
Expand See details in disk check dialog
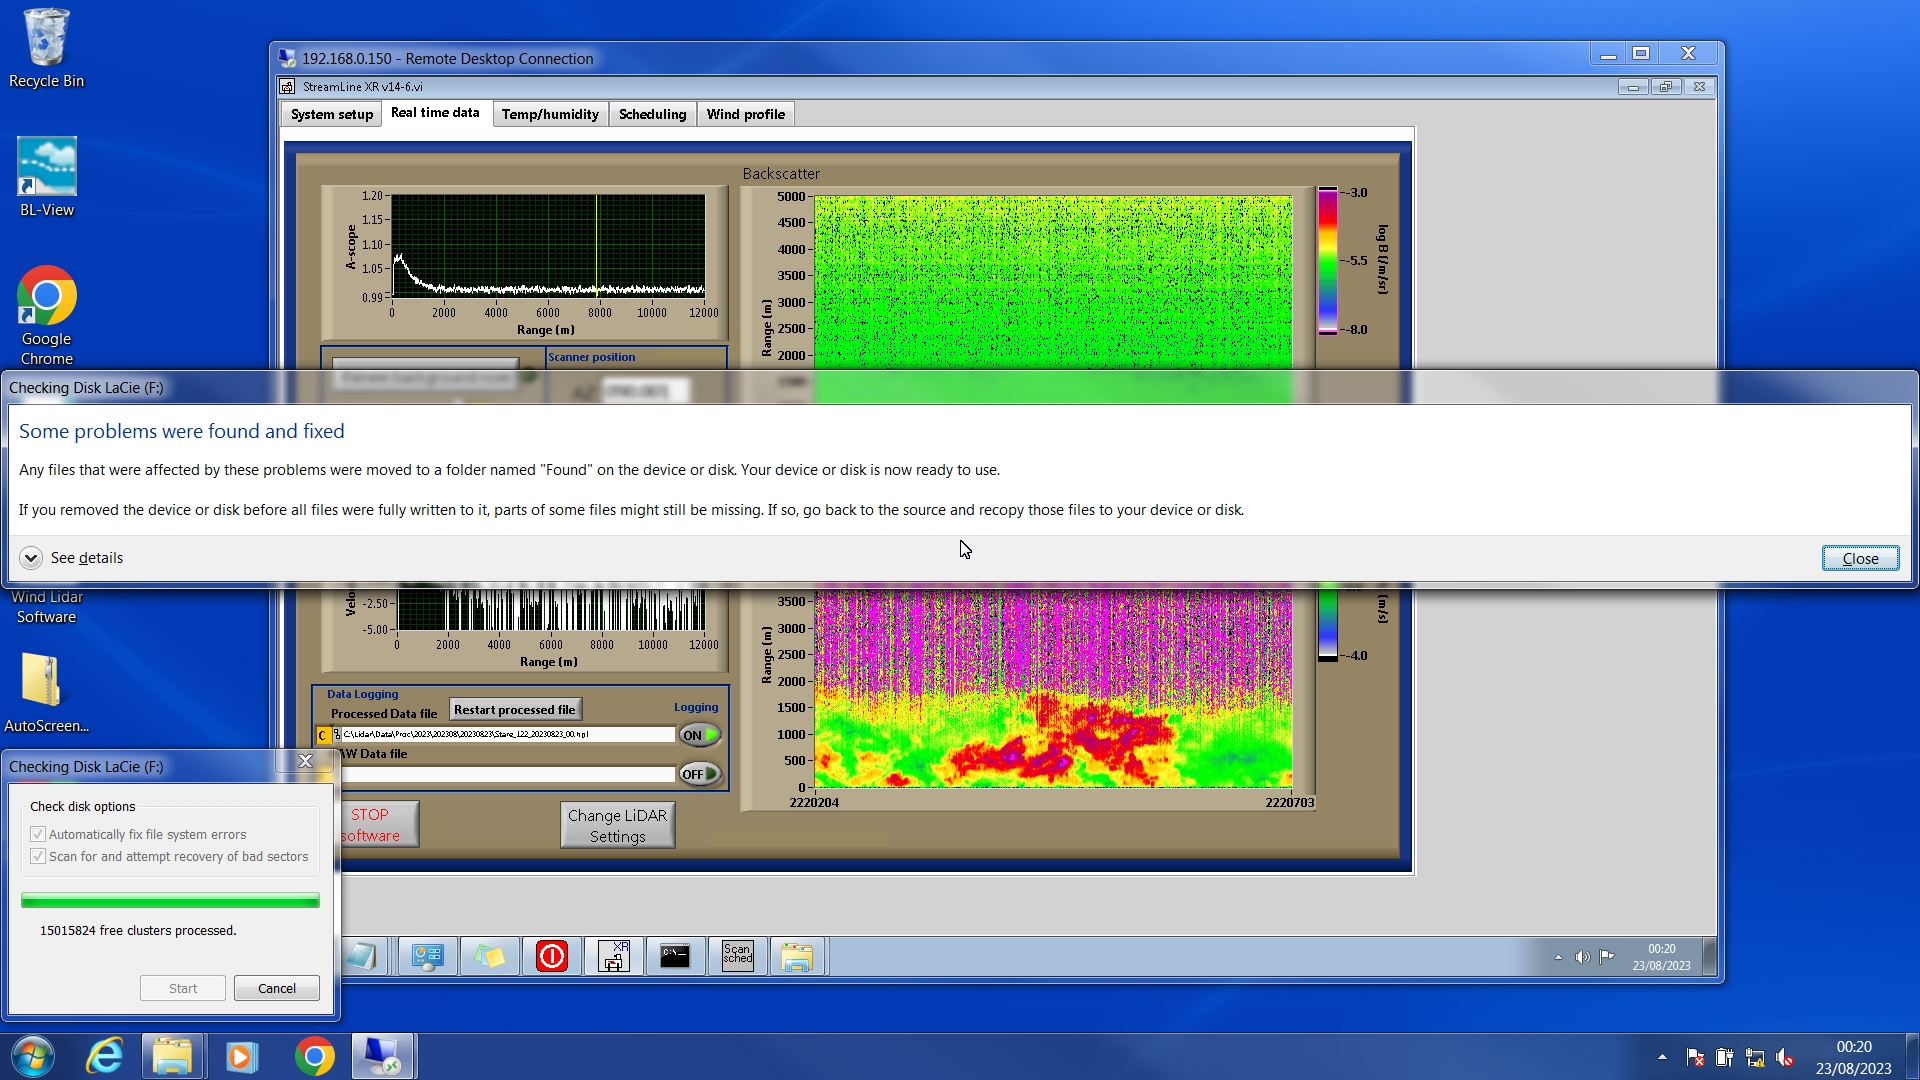pyautogui.click(x=31, y=558)
